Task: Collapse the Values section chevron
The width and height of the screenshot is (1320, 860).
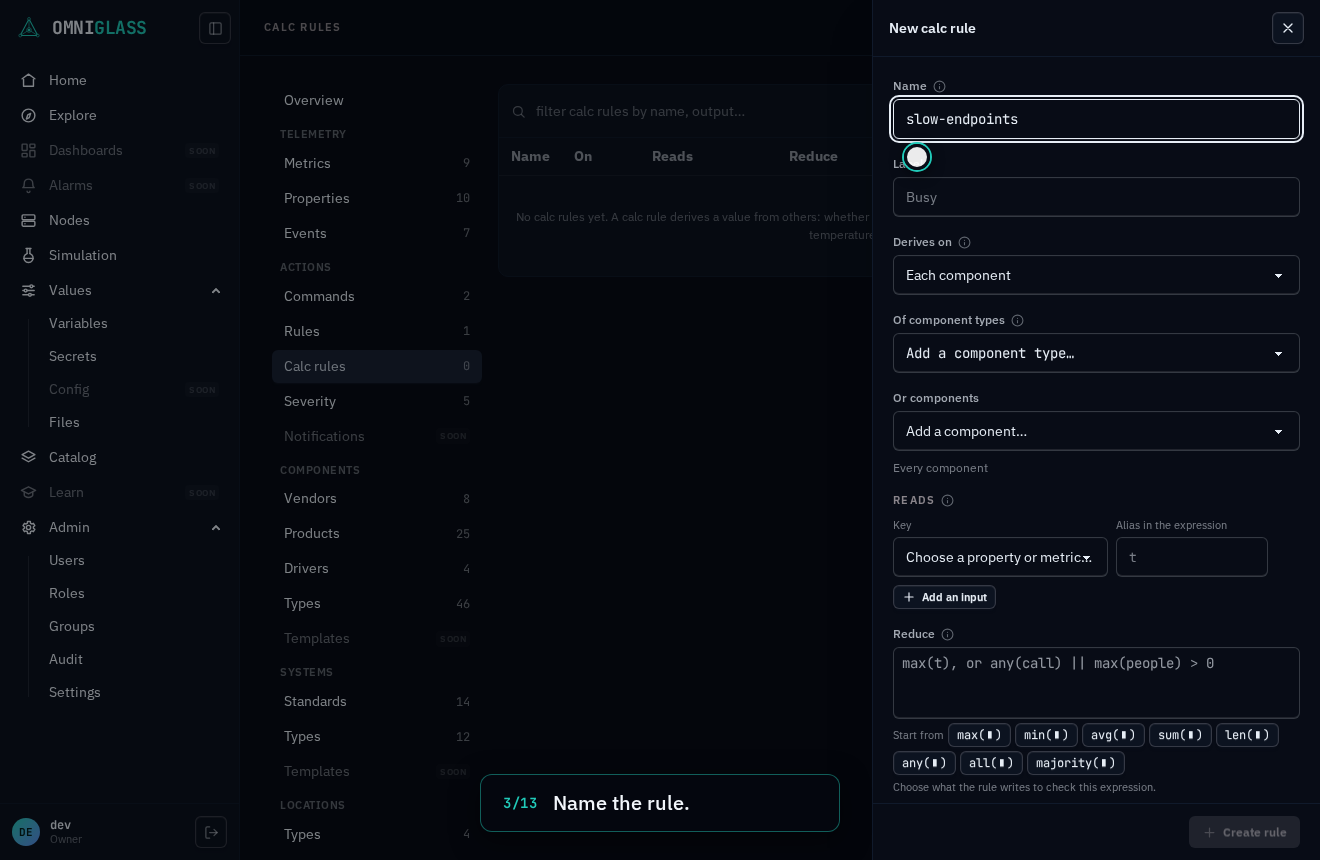Action: [x=216, y=290]
